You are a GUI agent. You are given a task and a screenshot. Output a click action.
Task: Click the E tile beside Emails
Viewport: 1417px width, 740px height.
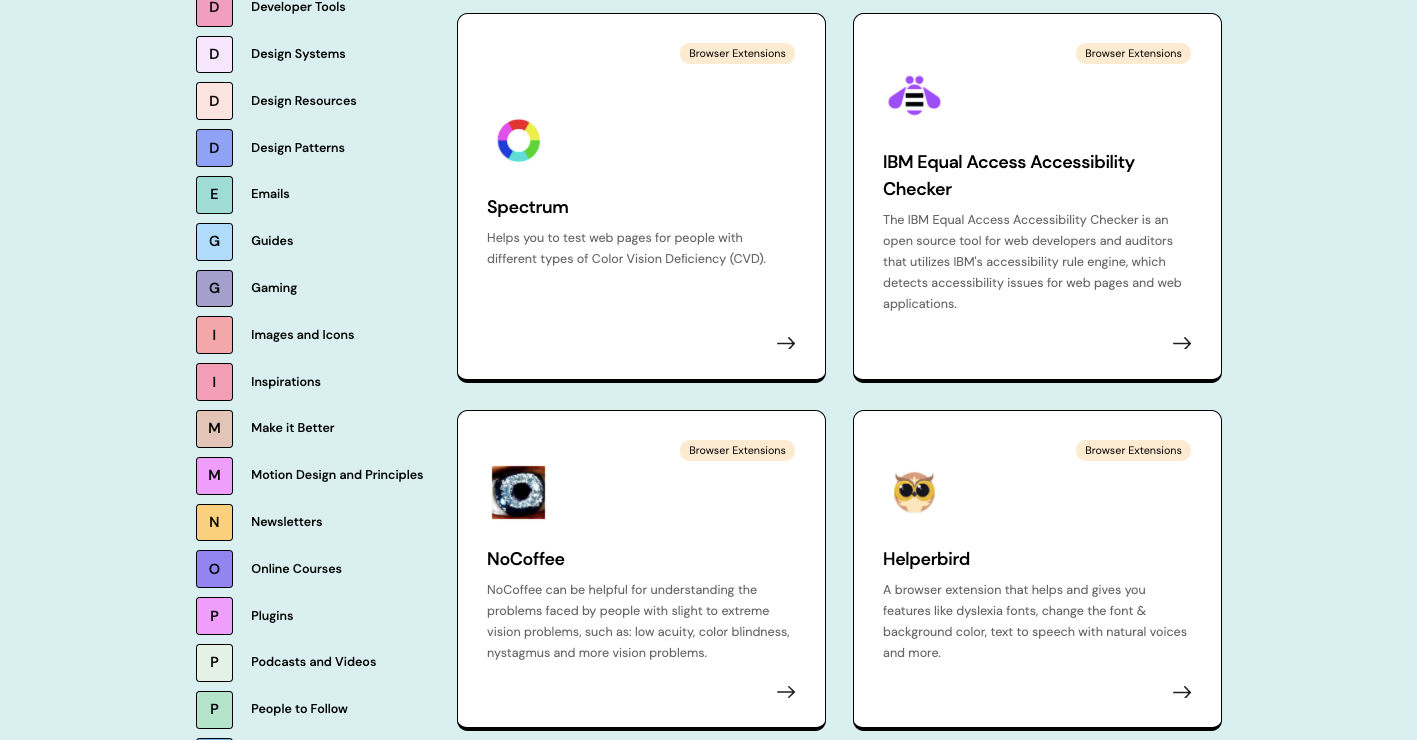click(x=214, y=194)
